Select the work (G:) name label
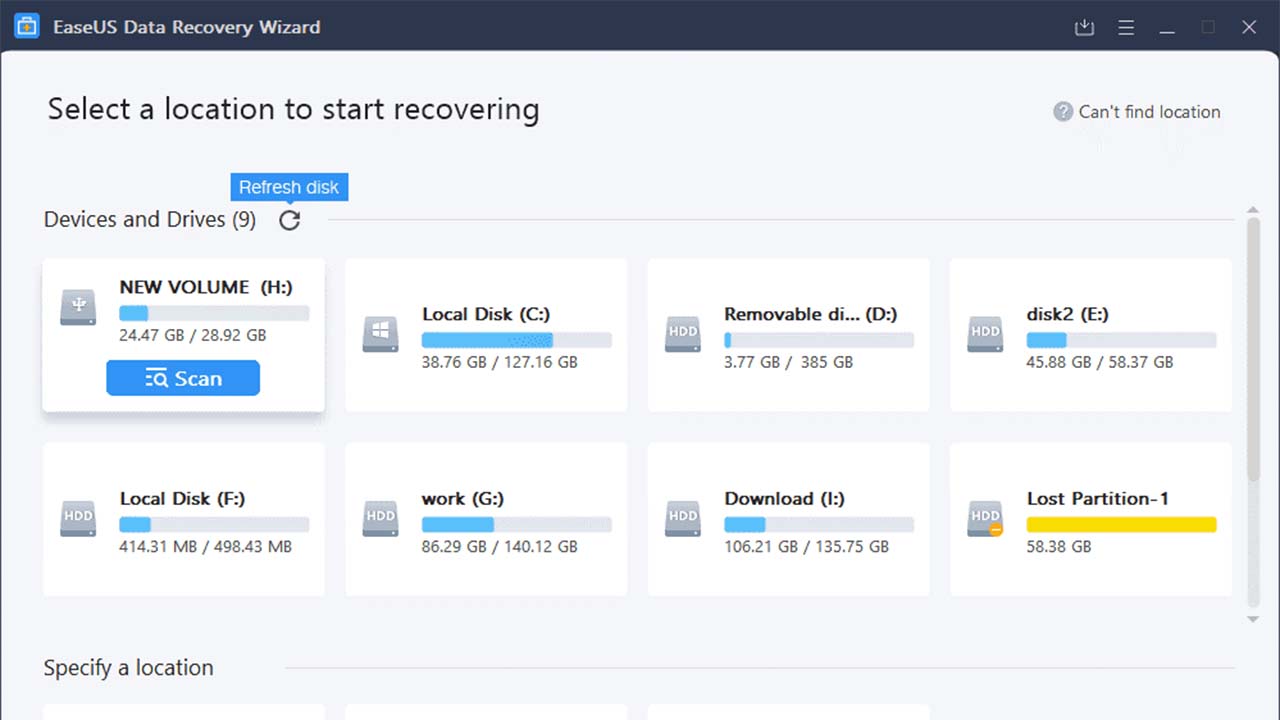The image size is (1280, 720). click(x=463, y=498)
